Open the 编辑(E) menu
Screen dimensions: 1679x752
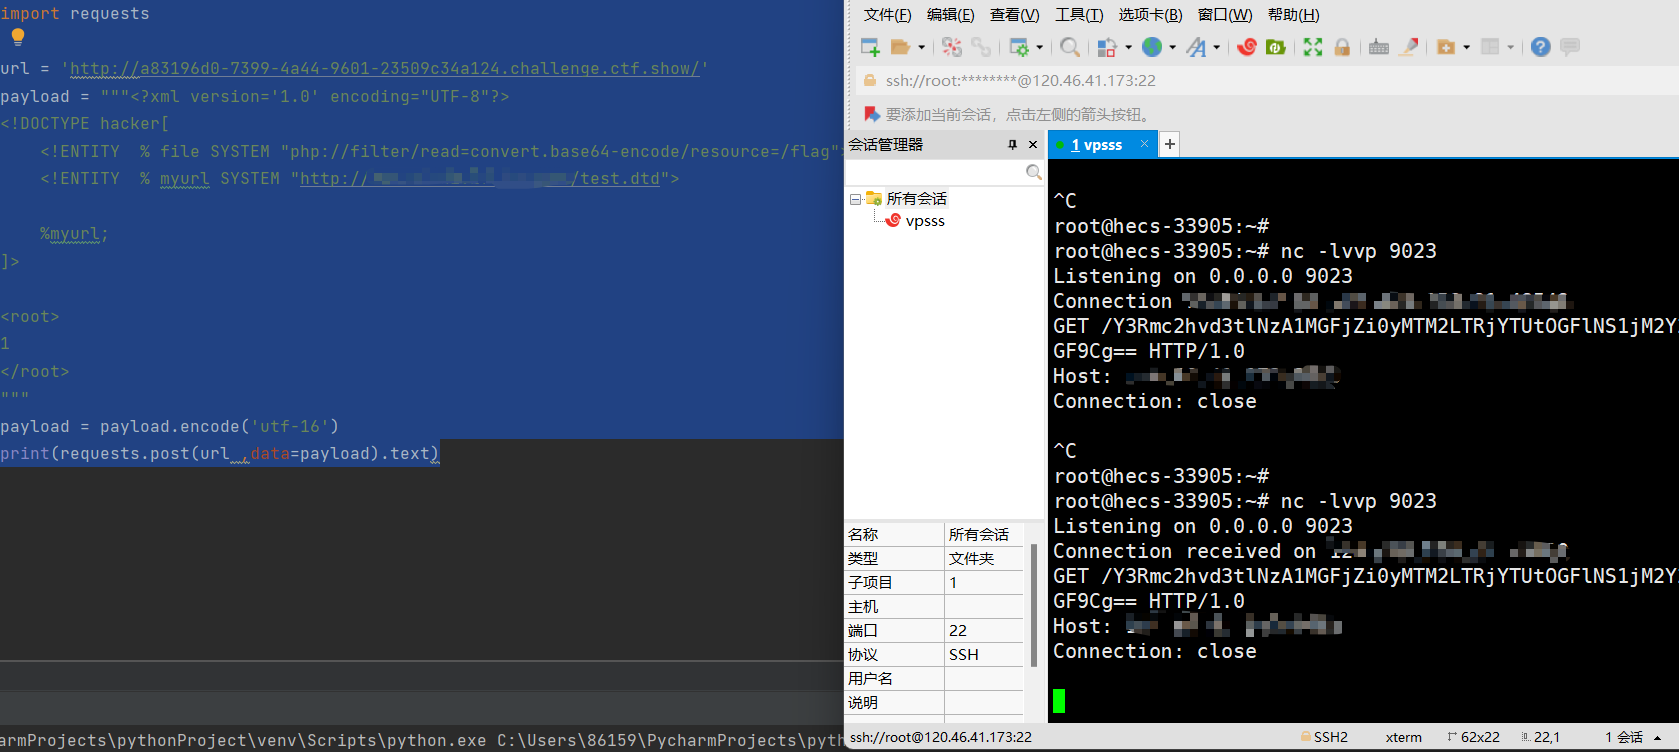pos(951,15)
